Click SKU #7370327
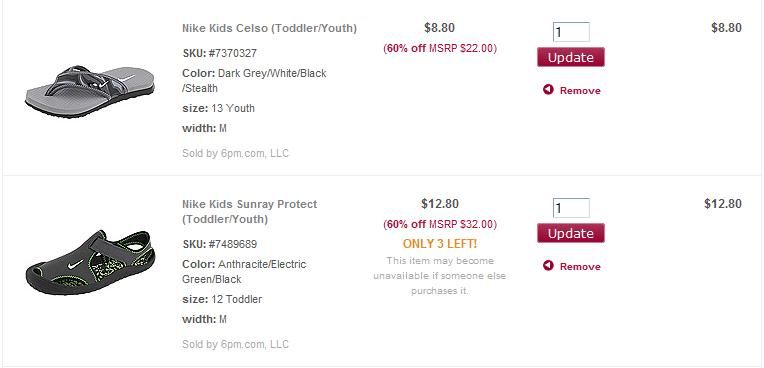Viewport: 764px width, 368px height. (x=219, y=53)
